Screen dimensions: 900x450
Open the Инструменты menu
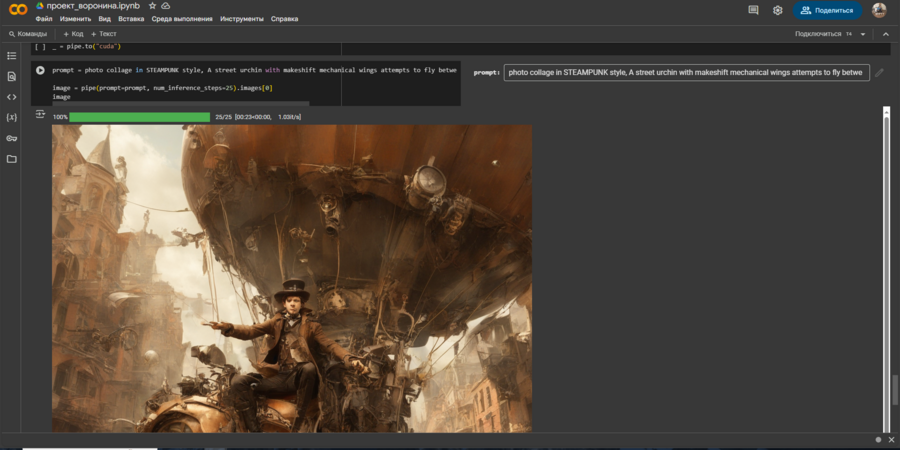point(242,19)
